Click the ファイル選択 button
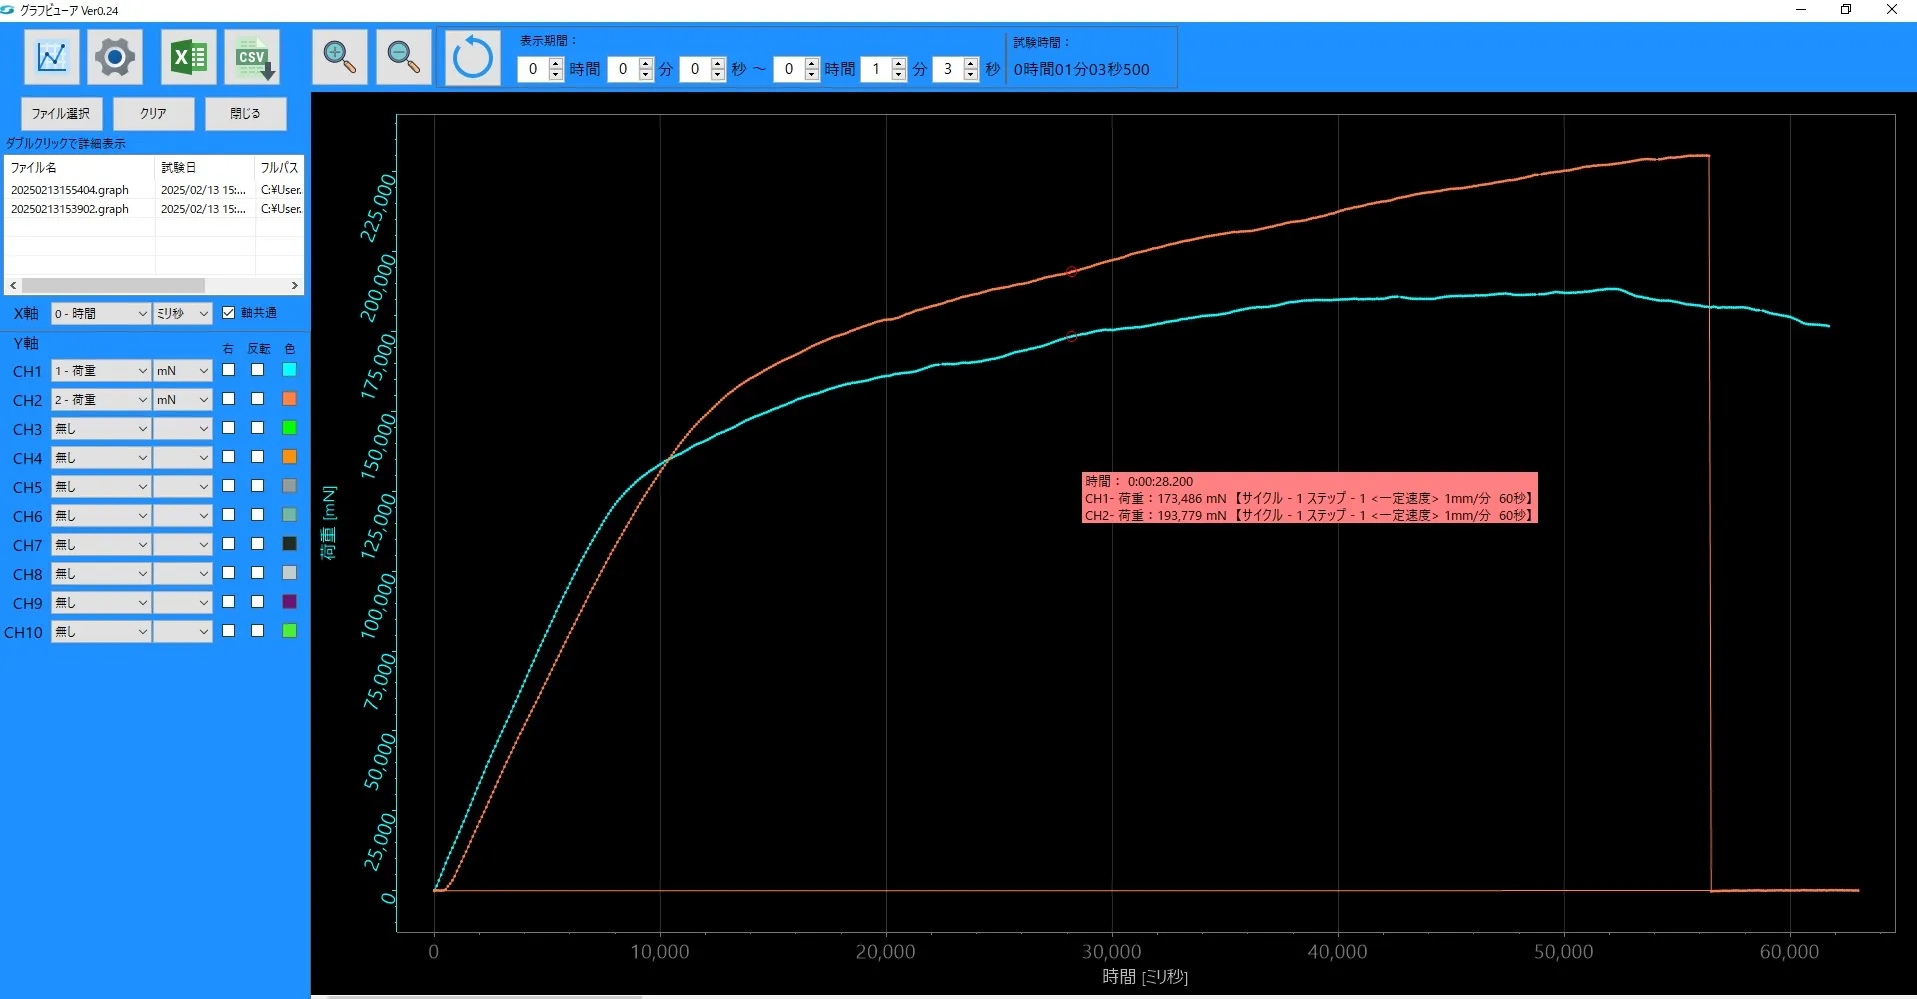1917x999 pixels. click(61, 113)
